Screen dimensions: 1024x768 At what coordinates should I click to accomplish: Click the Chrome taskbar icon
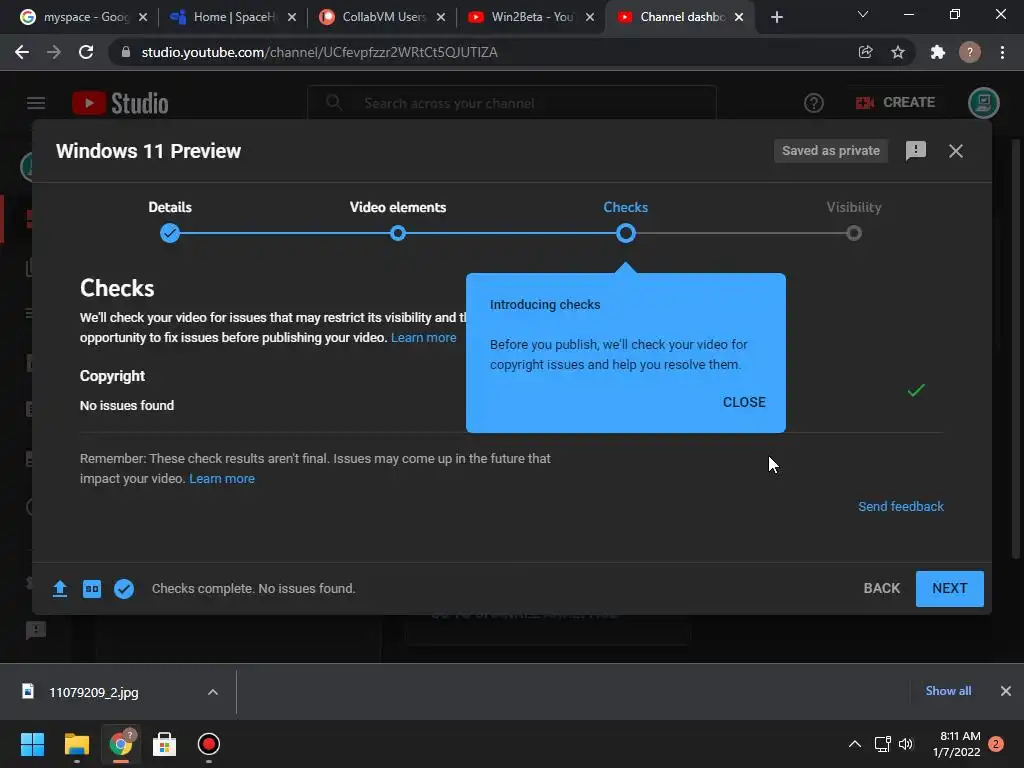point(121,744)
